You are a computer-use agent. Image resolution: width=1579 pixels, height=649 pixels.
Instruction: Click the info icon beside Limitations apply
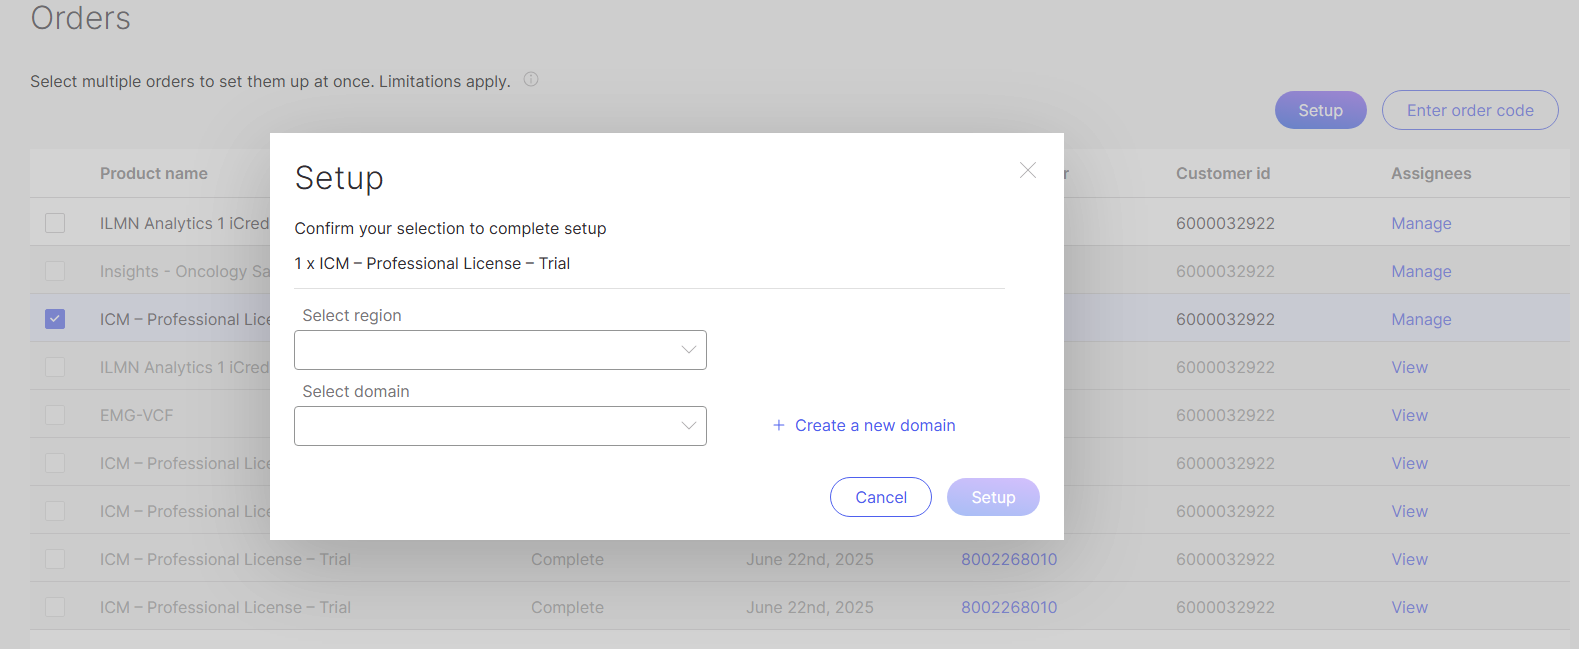coord(531,80)
